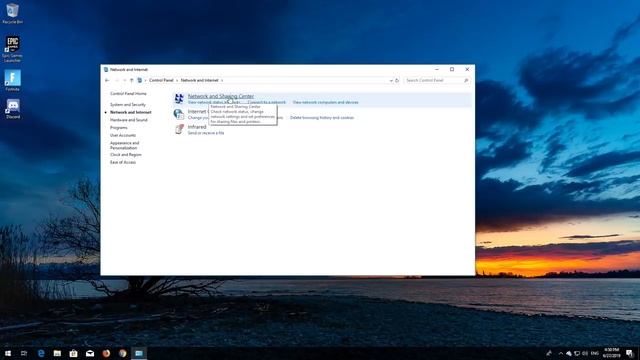Go back with the address bar Back arrow
Image resolution: width=640 pixels, height=360 pixels.
pyautogui.click(x=107, y=80)
